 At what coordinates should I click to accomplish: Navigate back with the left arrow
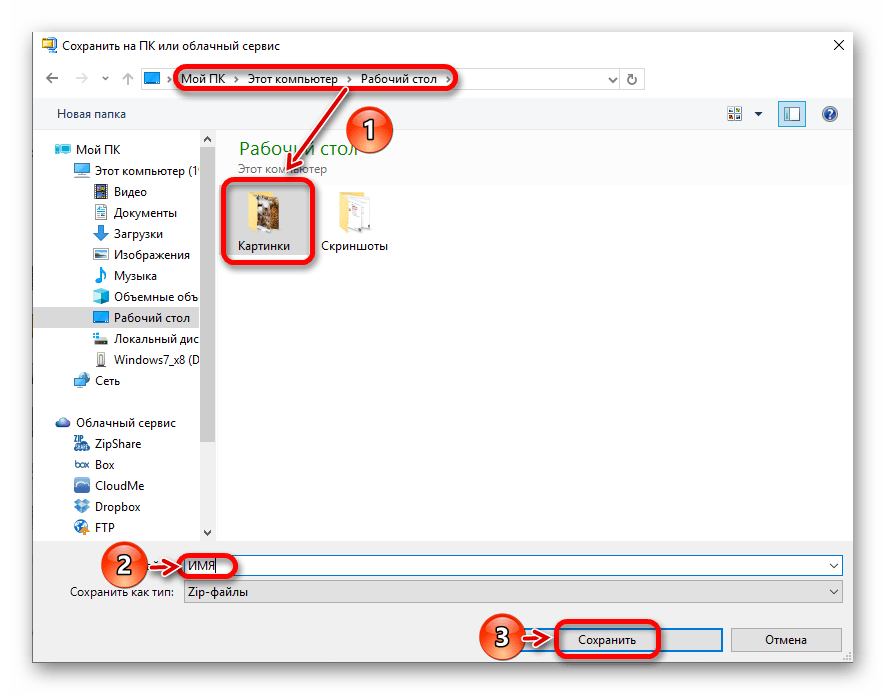tap(52, 79)
